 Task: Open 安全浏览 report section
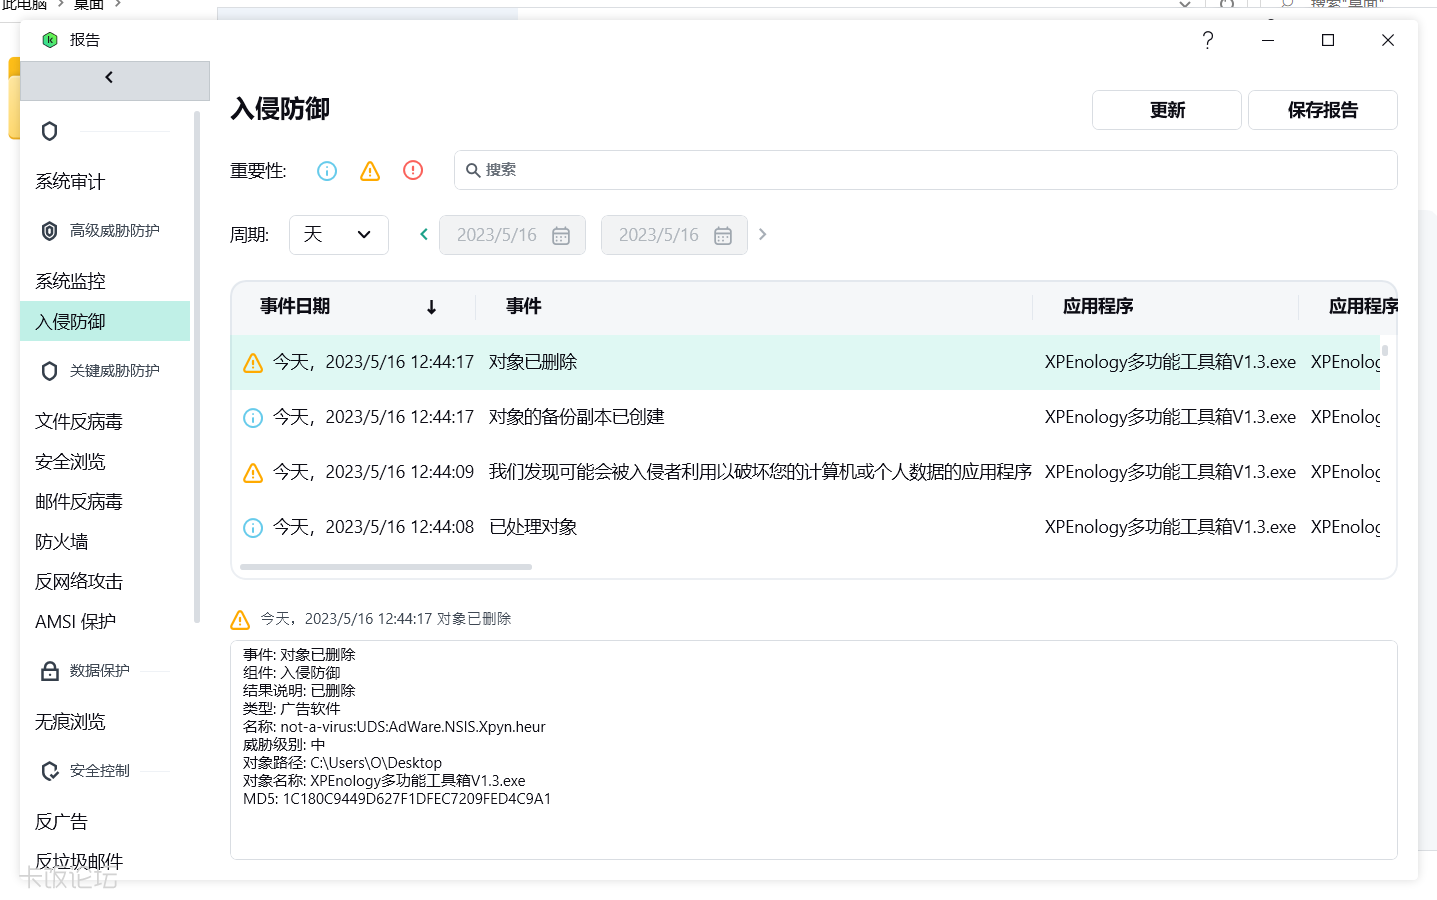pos(70,462)
